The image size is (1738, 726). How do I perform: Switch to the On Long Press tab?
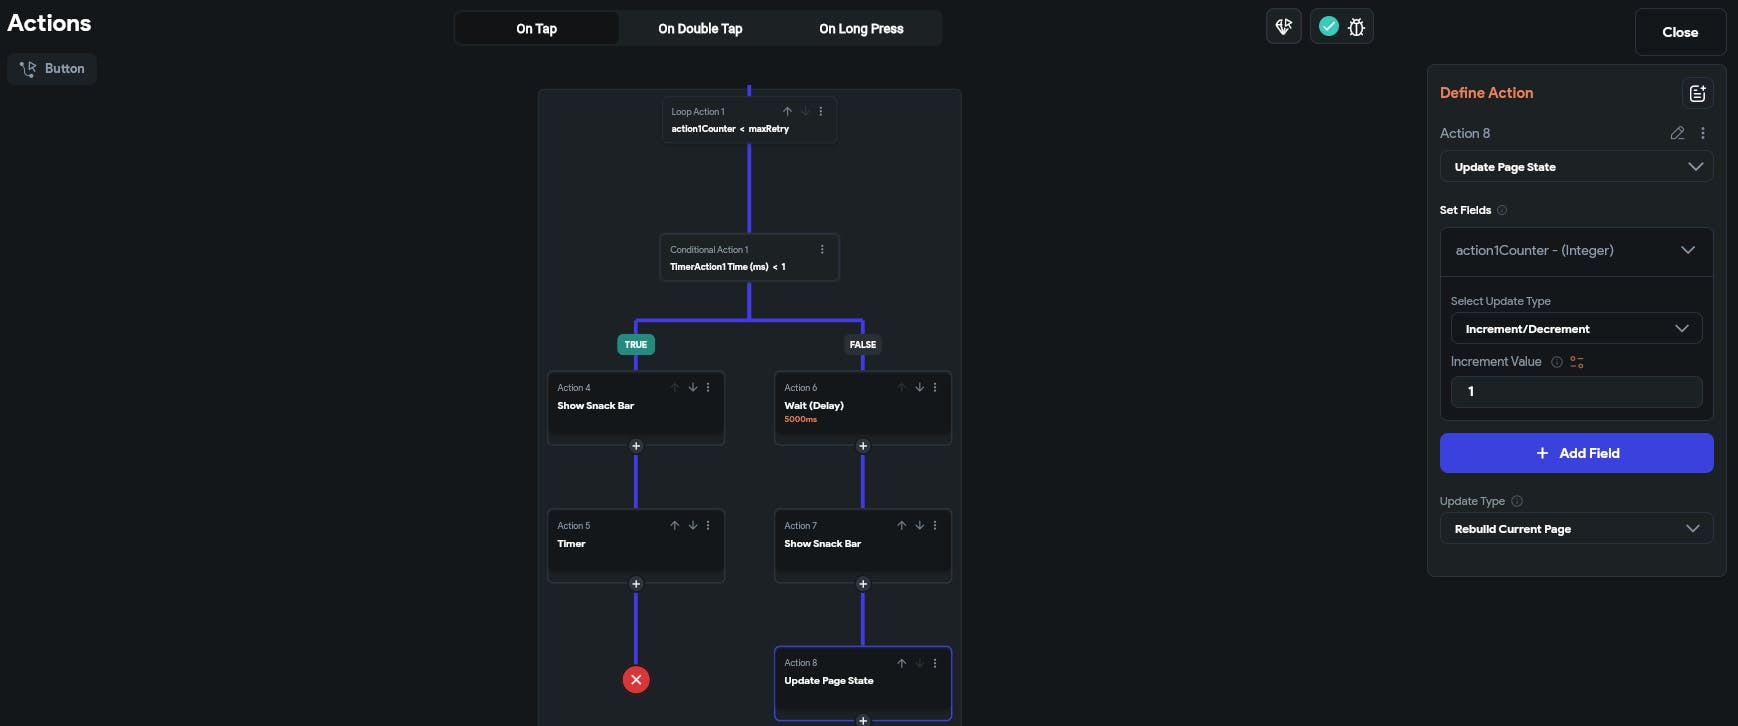(x=861, y=29)
